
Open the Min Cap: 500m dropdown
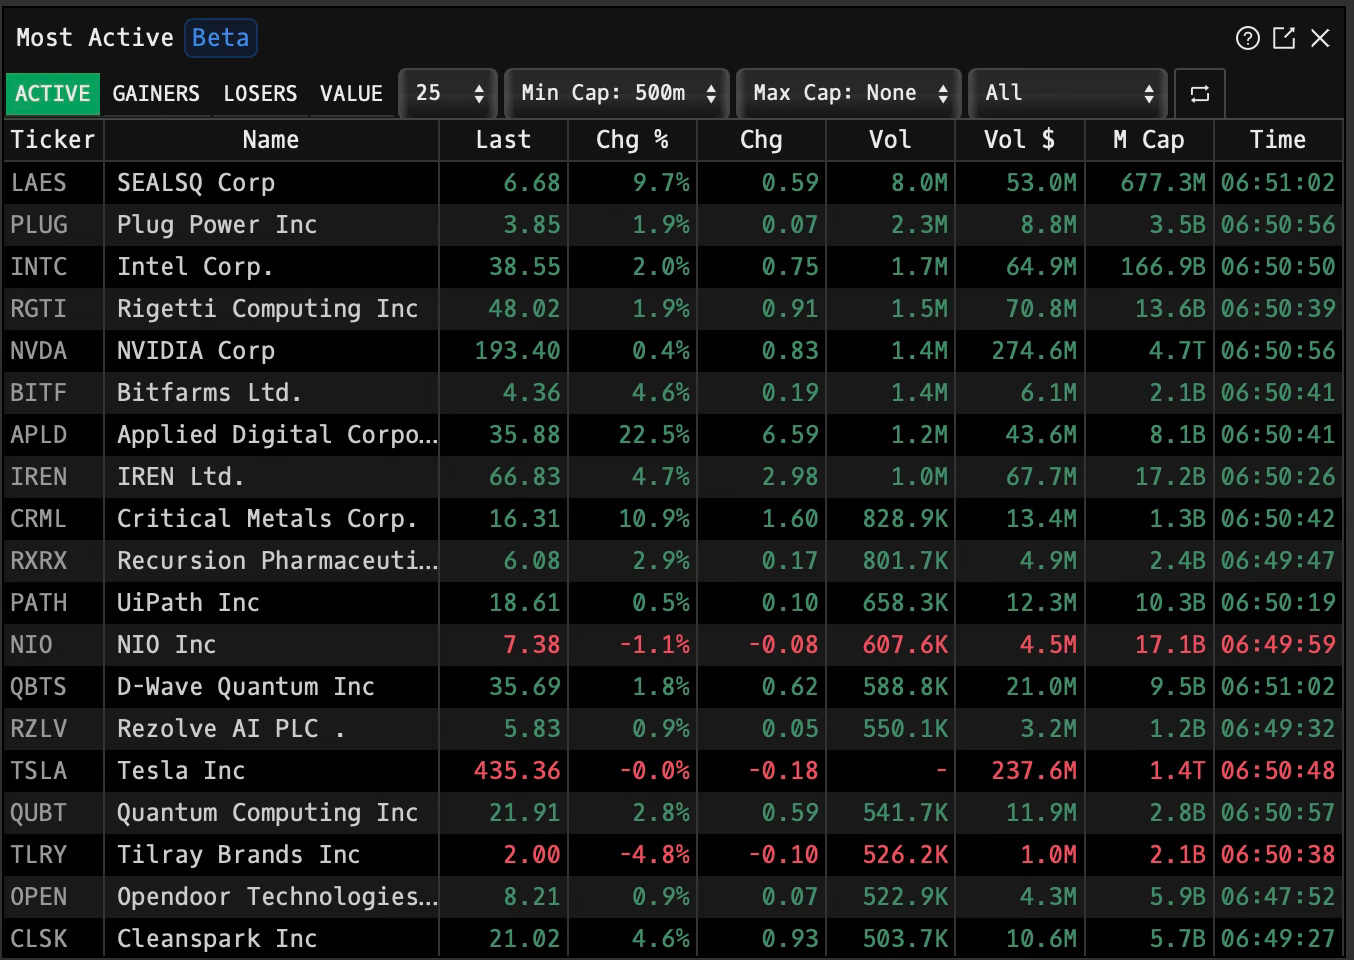coord(616,94)
